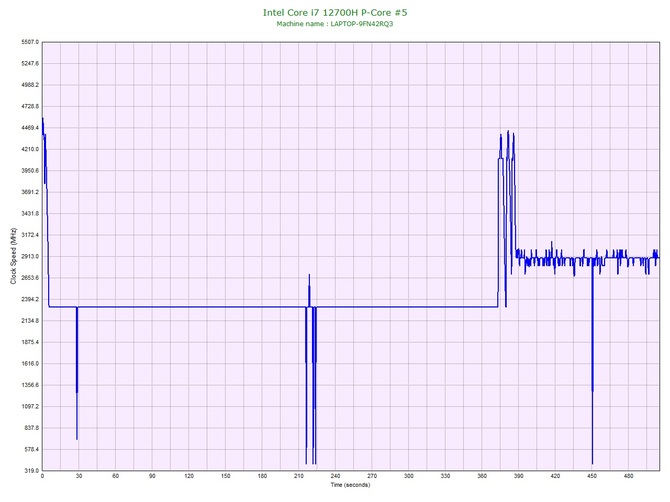This screenshot has height=502, width=670.
Task: Click the 837.8 y-axis value
Action: (x=31, y=428)
